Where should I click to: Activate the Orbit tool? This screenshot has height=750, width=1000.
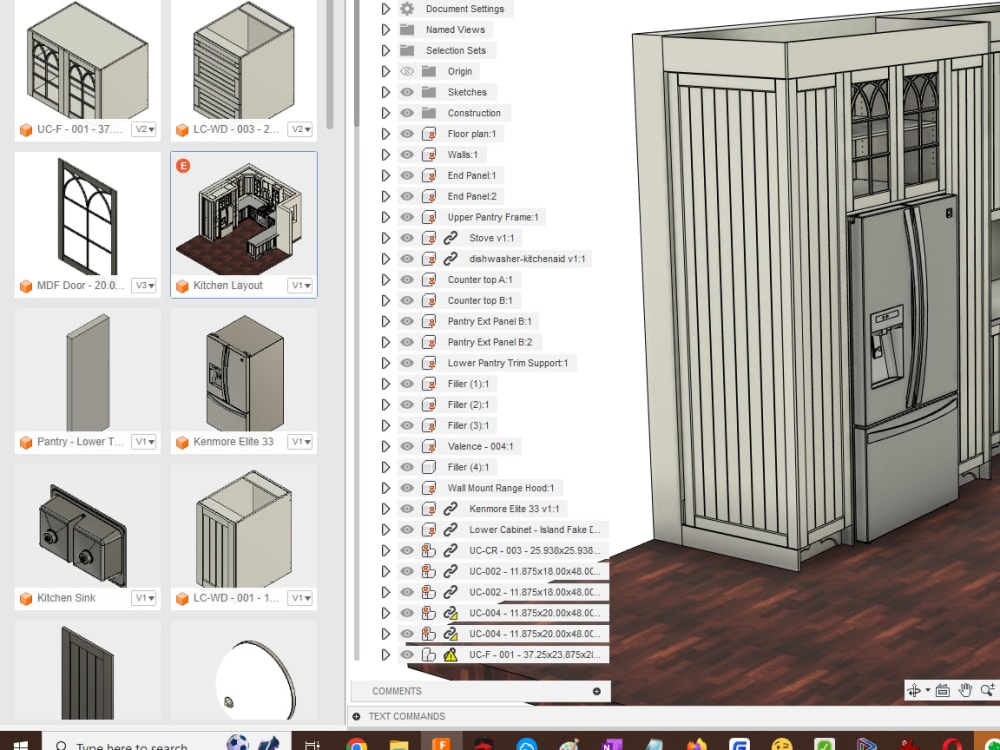(x=914, y=690)
